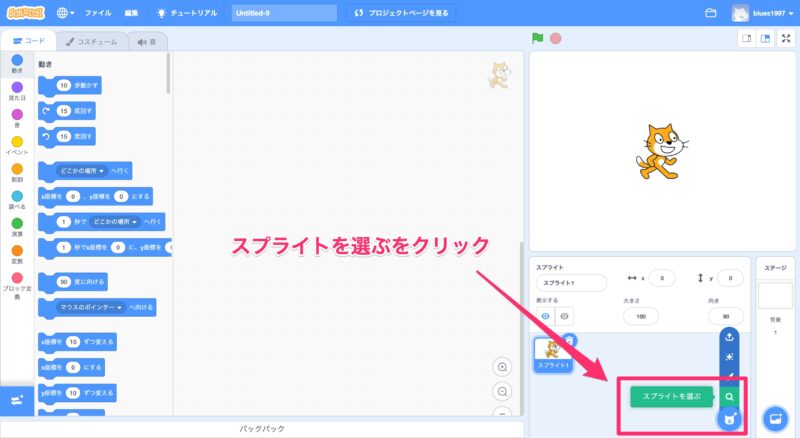800x438 pixels.
Task: Click the zoom in magnifier in workspace
Action: point(502,367)
